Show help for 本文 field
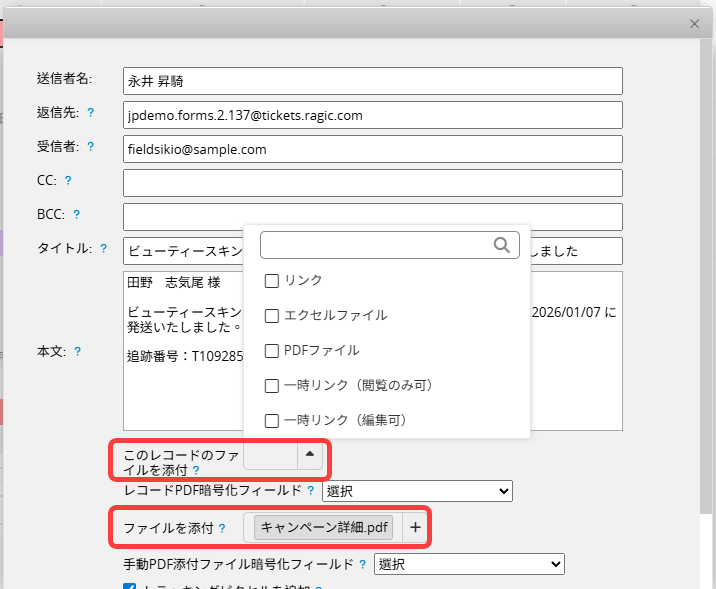 coord(77,352)
